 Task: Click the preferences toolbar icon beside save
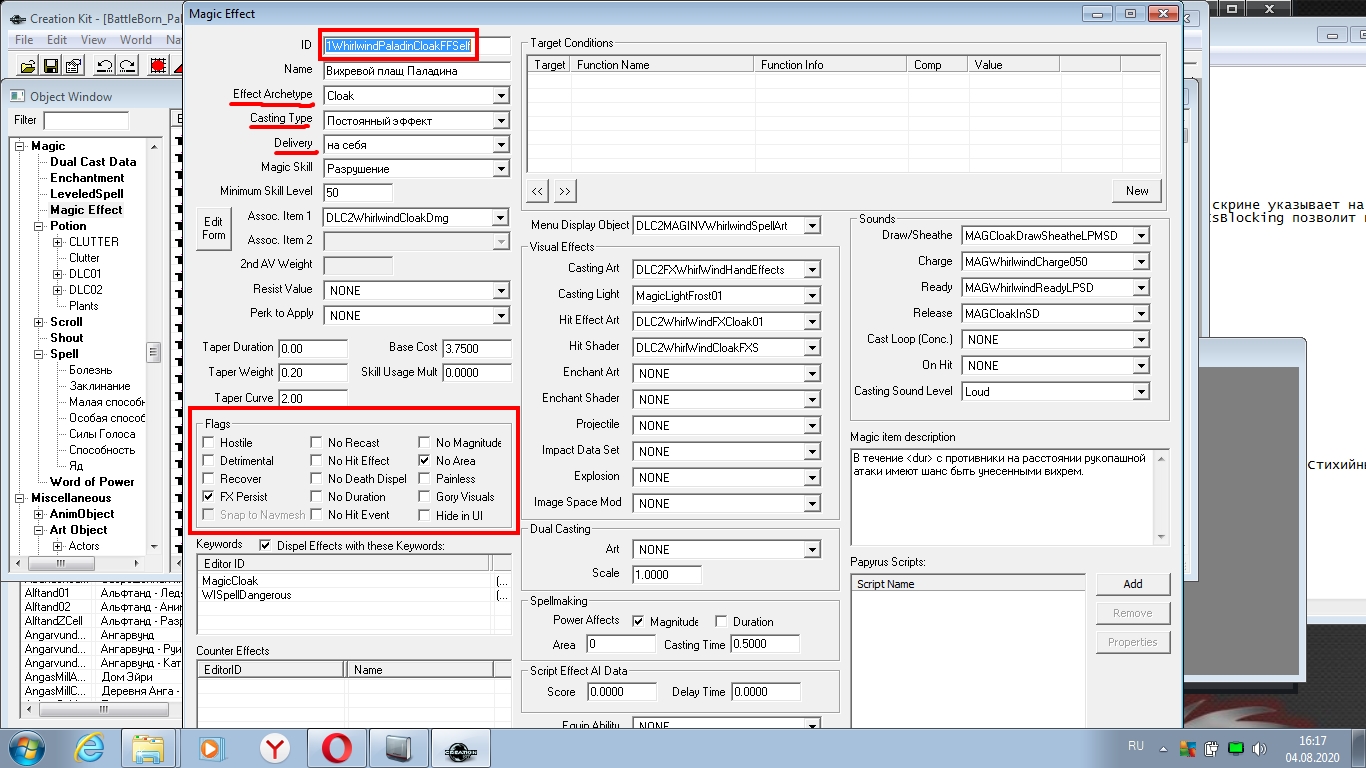click(73, 66)
